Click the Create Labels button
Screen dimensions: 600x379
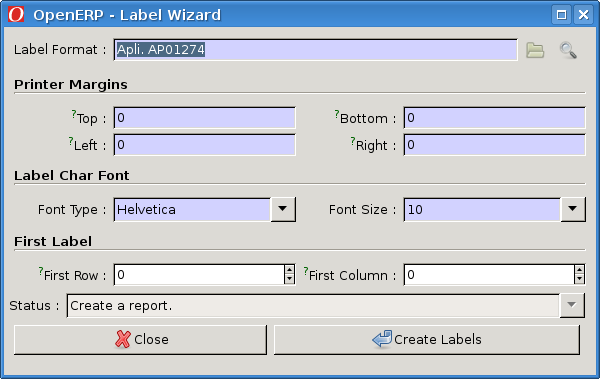427,340
